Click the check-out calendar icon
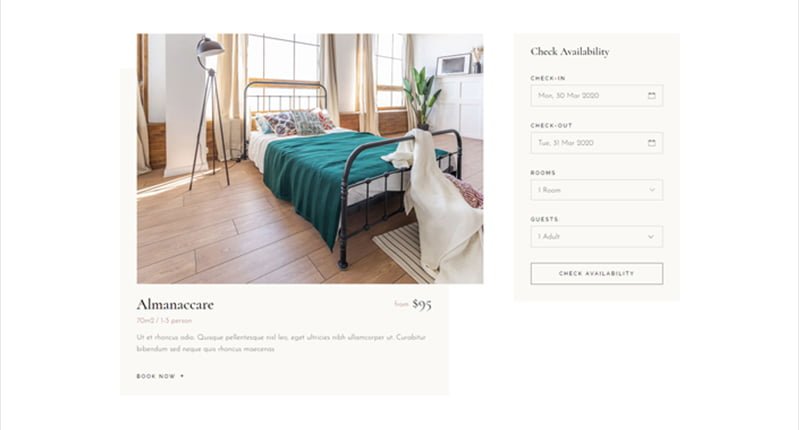This screenshot has height=430, width=800. tap(652, 143)
